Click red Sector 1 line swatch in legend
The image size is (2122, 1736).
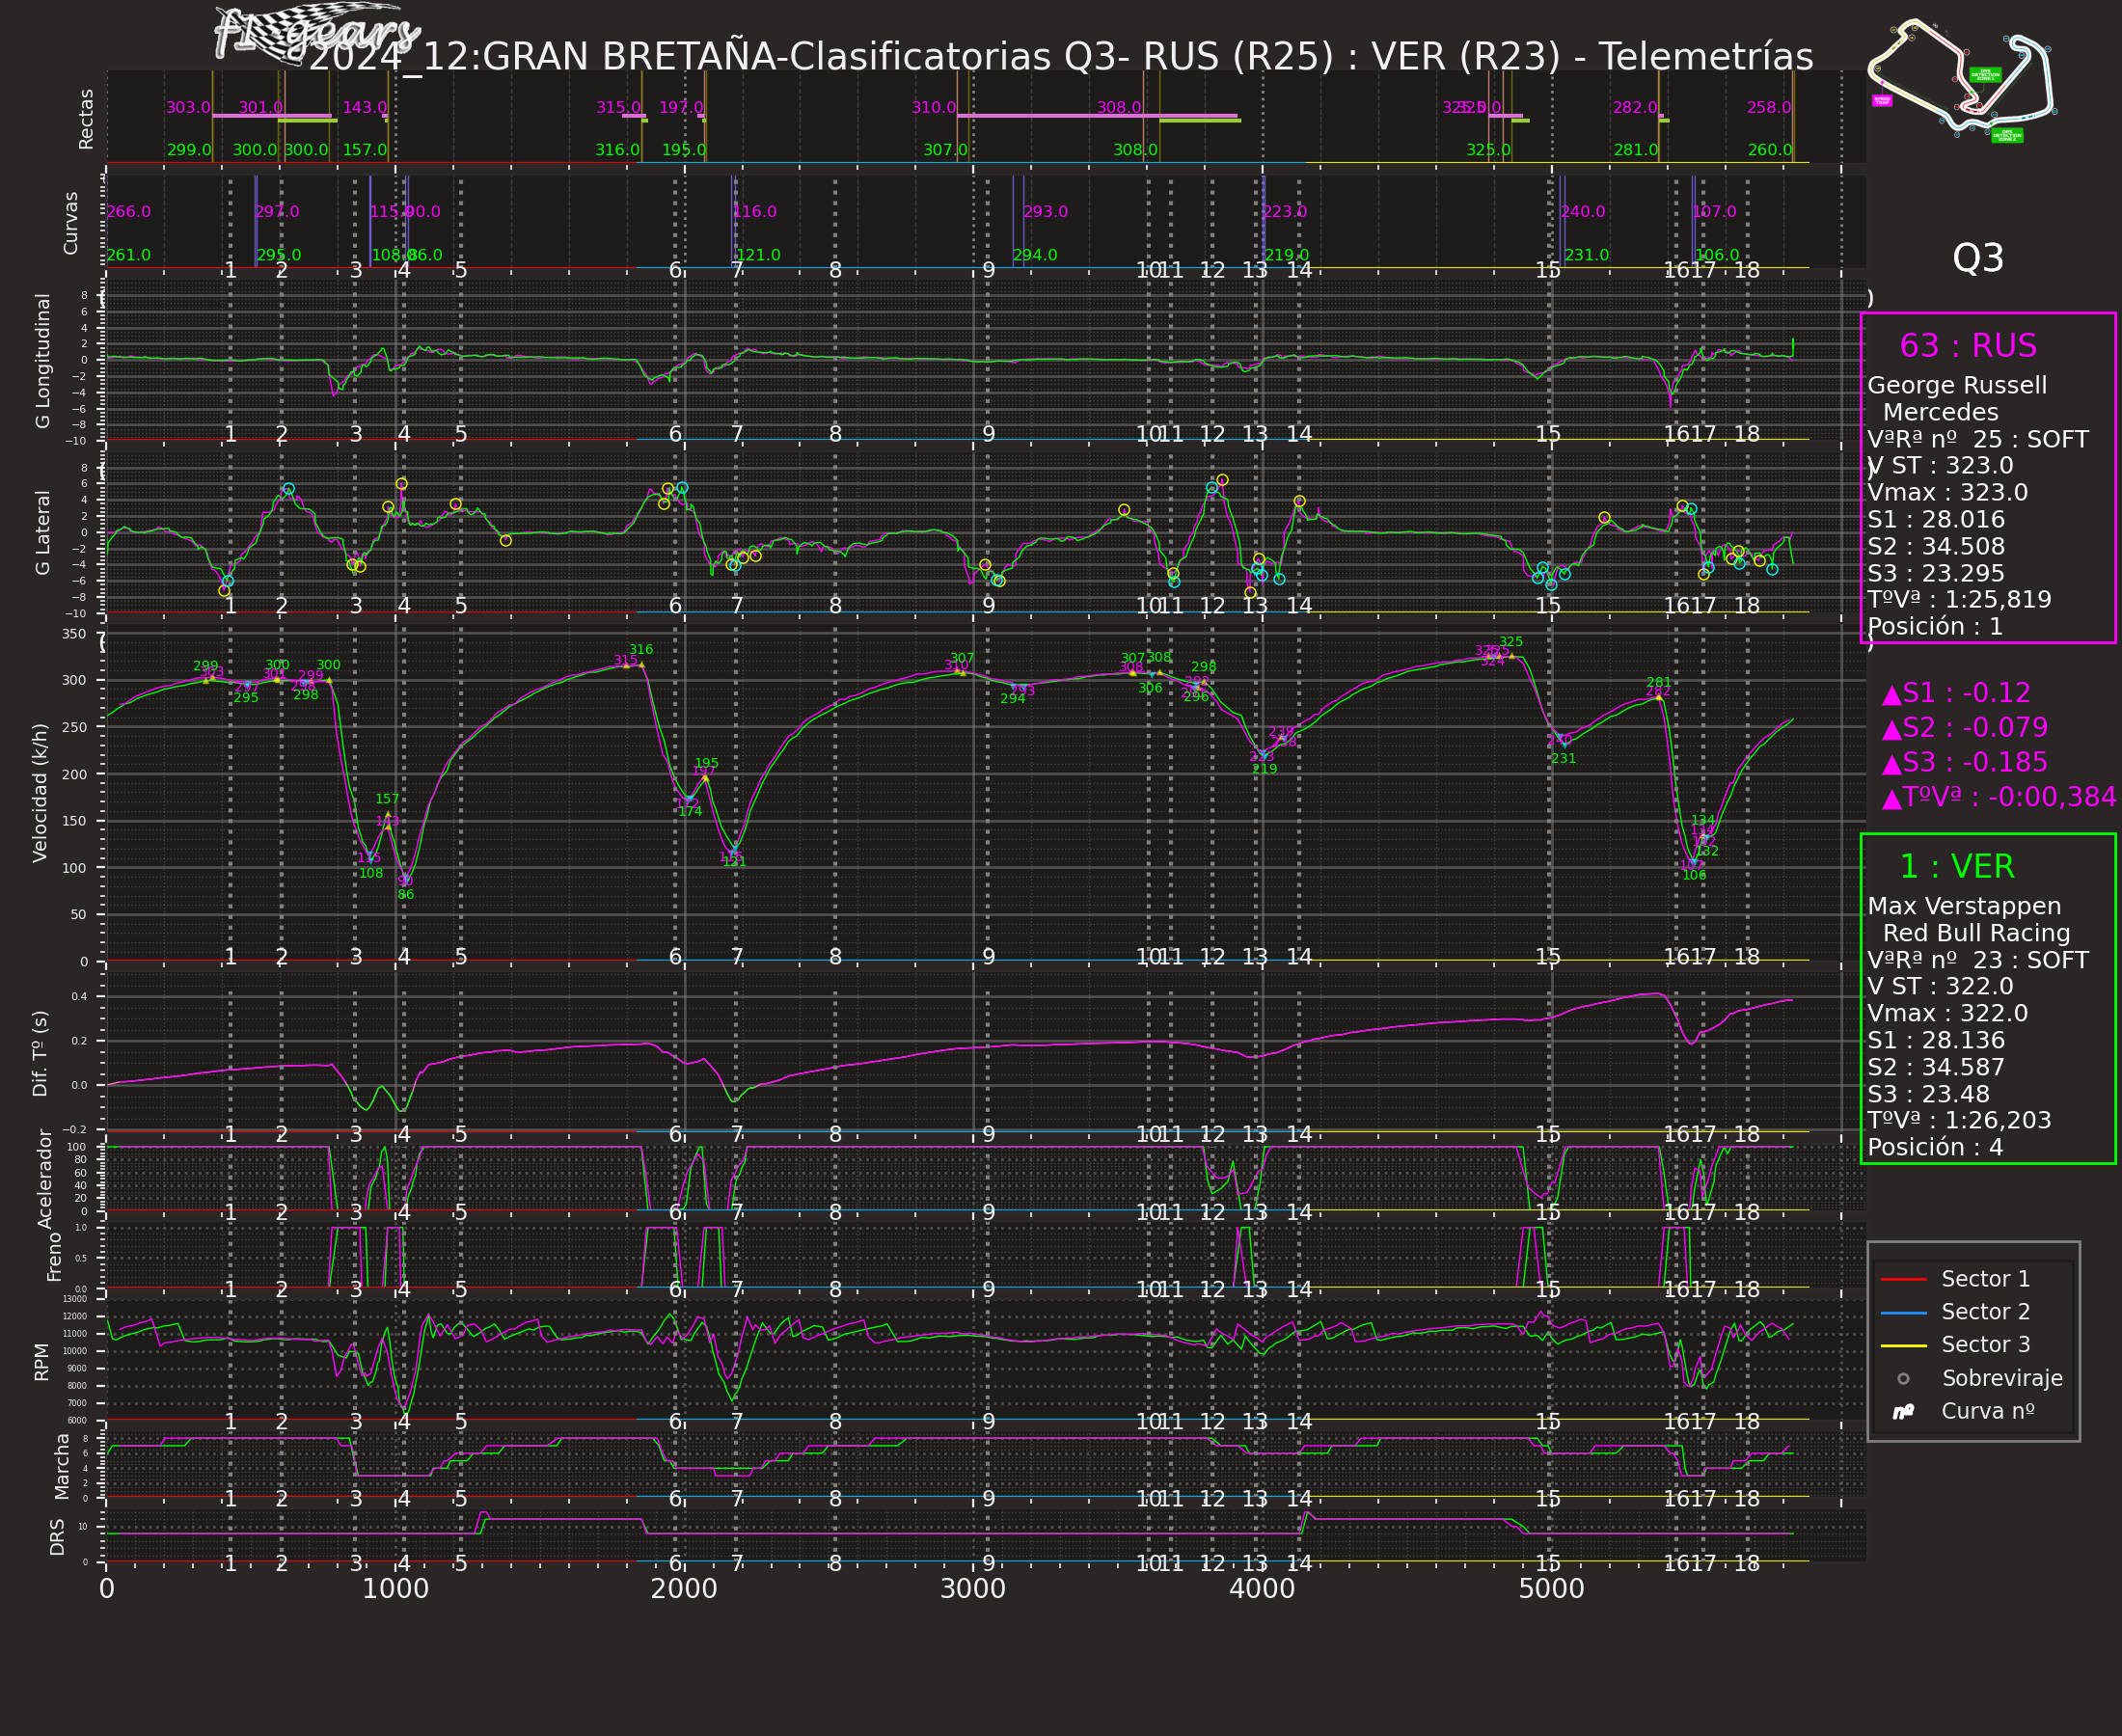coord(1903,1280)
